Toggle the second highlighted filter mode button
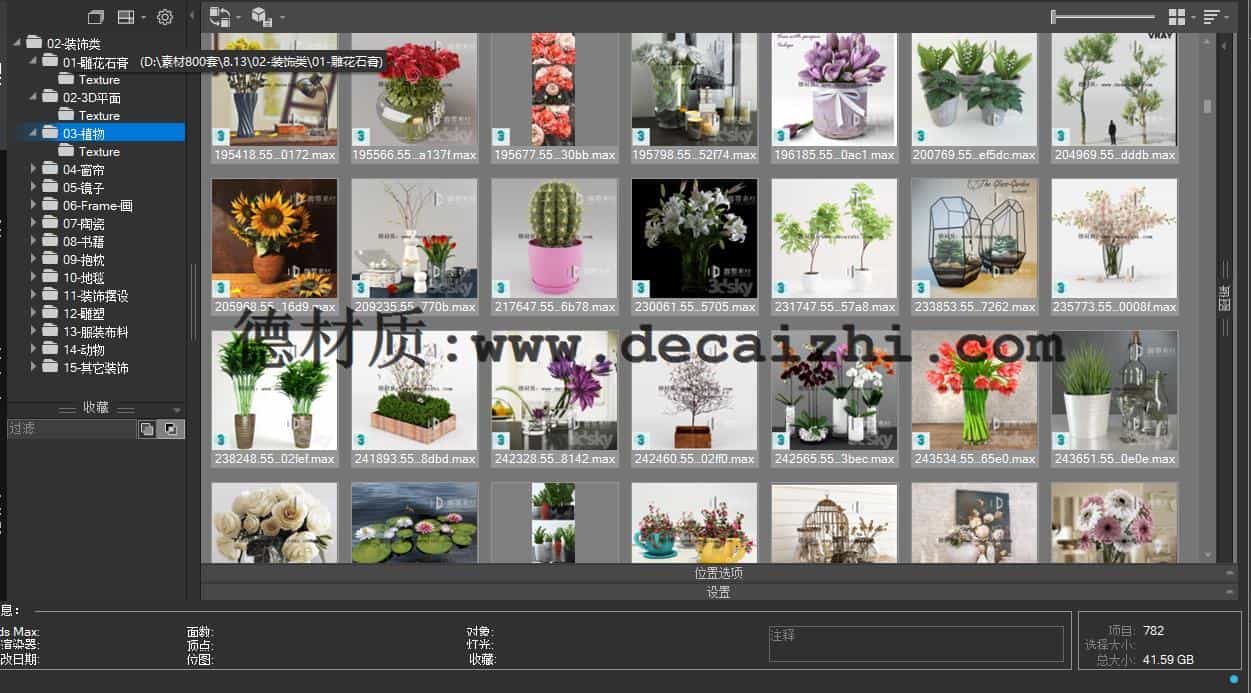 172,429
